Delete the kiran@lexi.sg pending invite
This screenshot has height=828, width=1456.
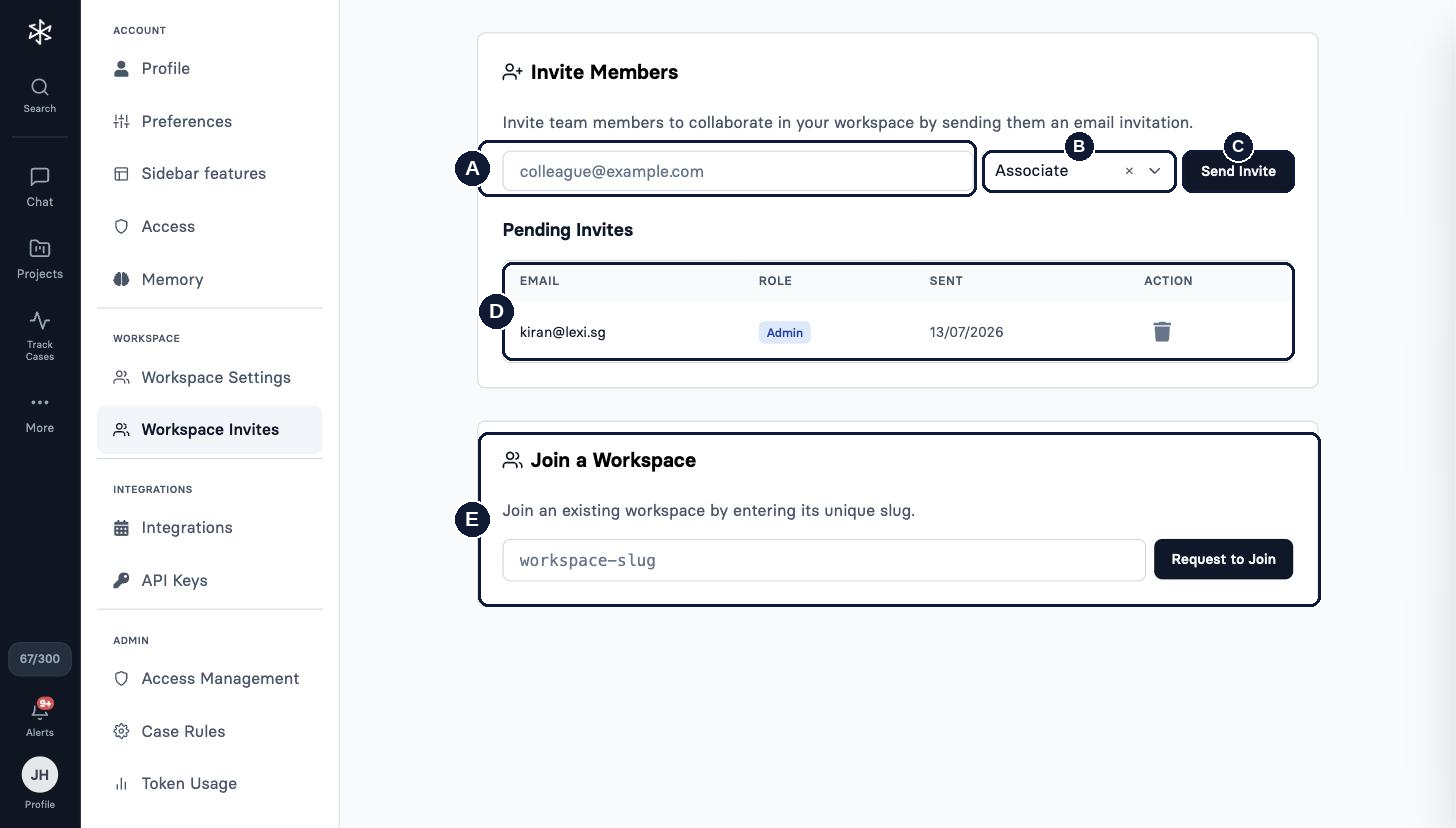click(1162, 332)
